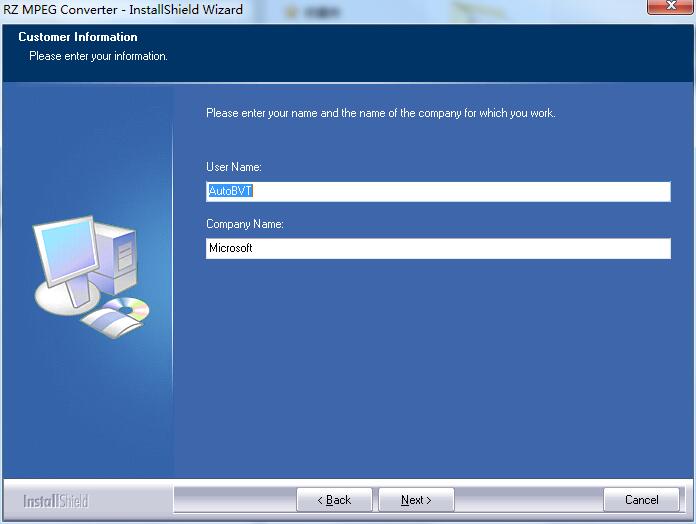Go back with the Back button
The image size is (696, 524).
[334, 500]
